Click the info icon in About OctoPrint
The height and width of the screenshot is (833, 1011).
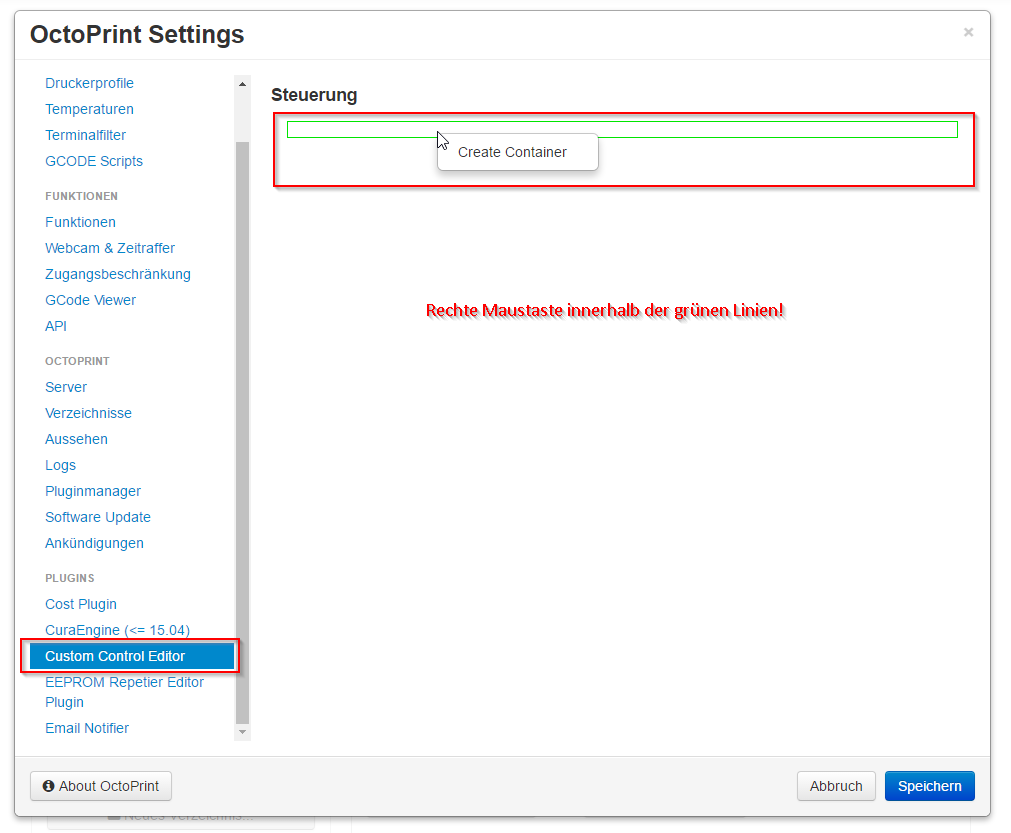(48, 786)
